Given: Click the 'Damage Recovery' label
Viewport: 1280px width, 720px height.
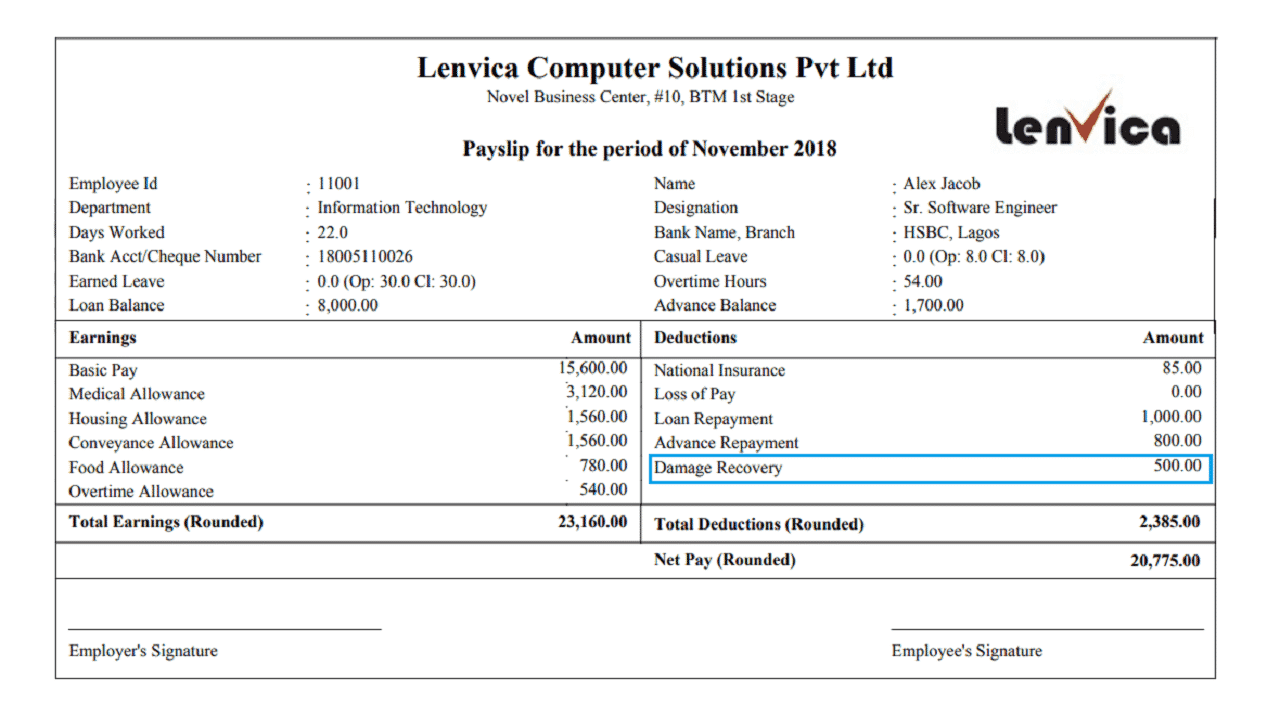Looking at the screenshot, I should [x=718, y=468].
